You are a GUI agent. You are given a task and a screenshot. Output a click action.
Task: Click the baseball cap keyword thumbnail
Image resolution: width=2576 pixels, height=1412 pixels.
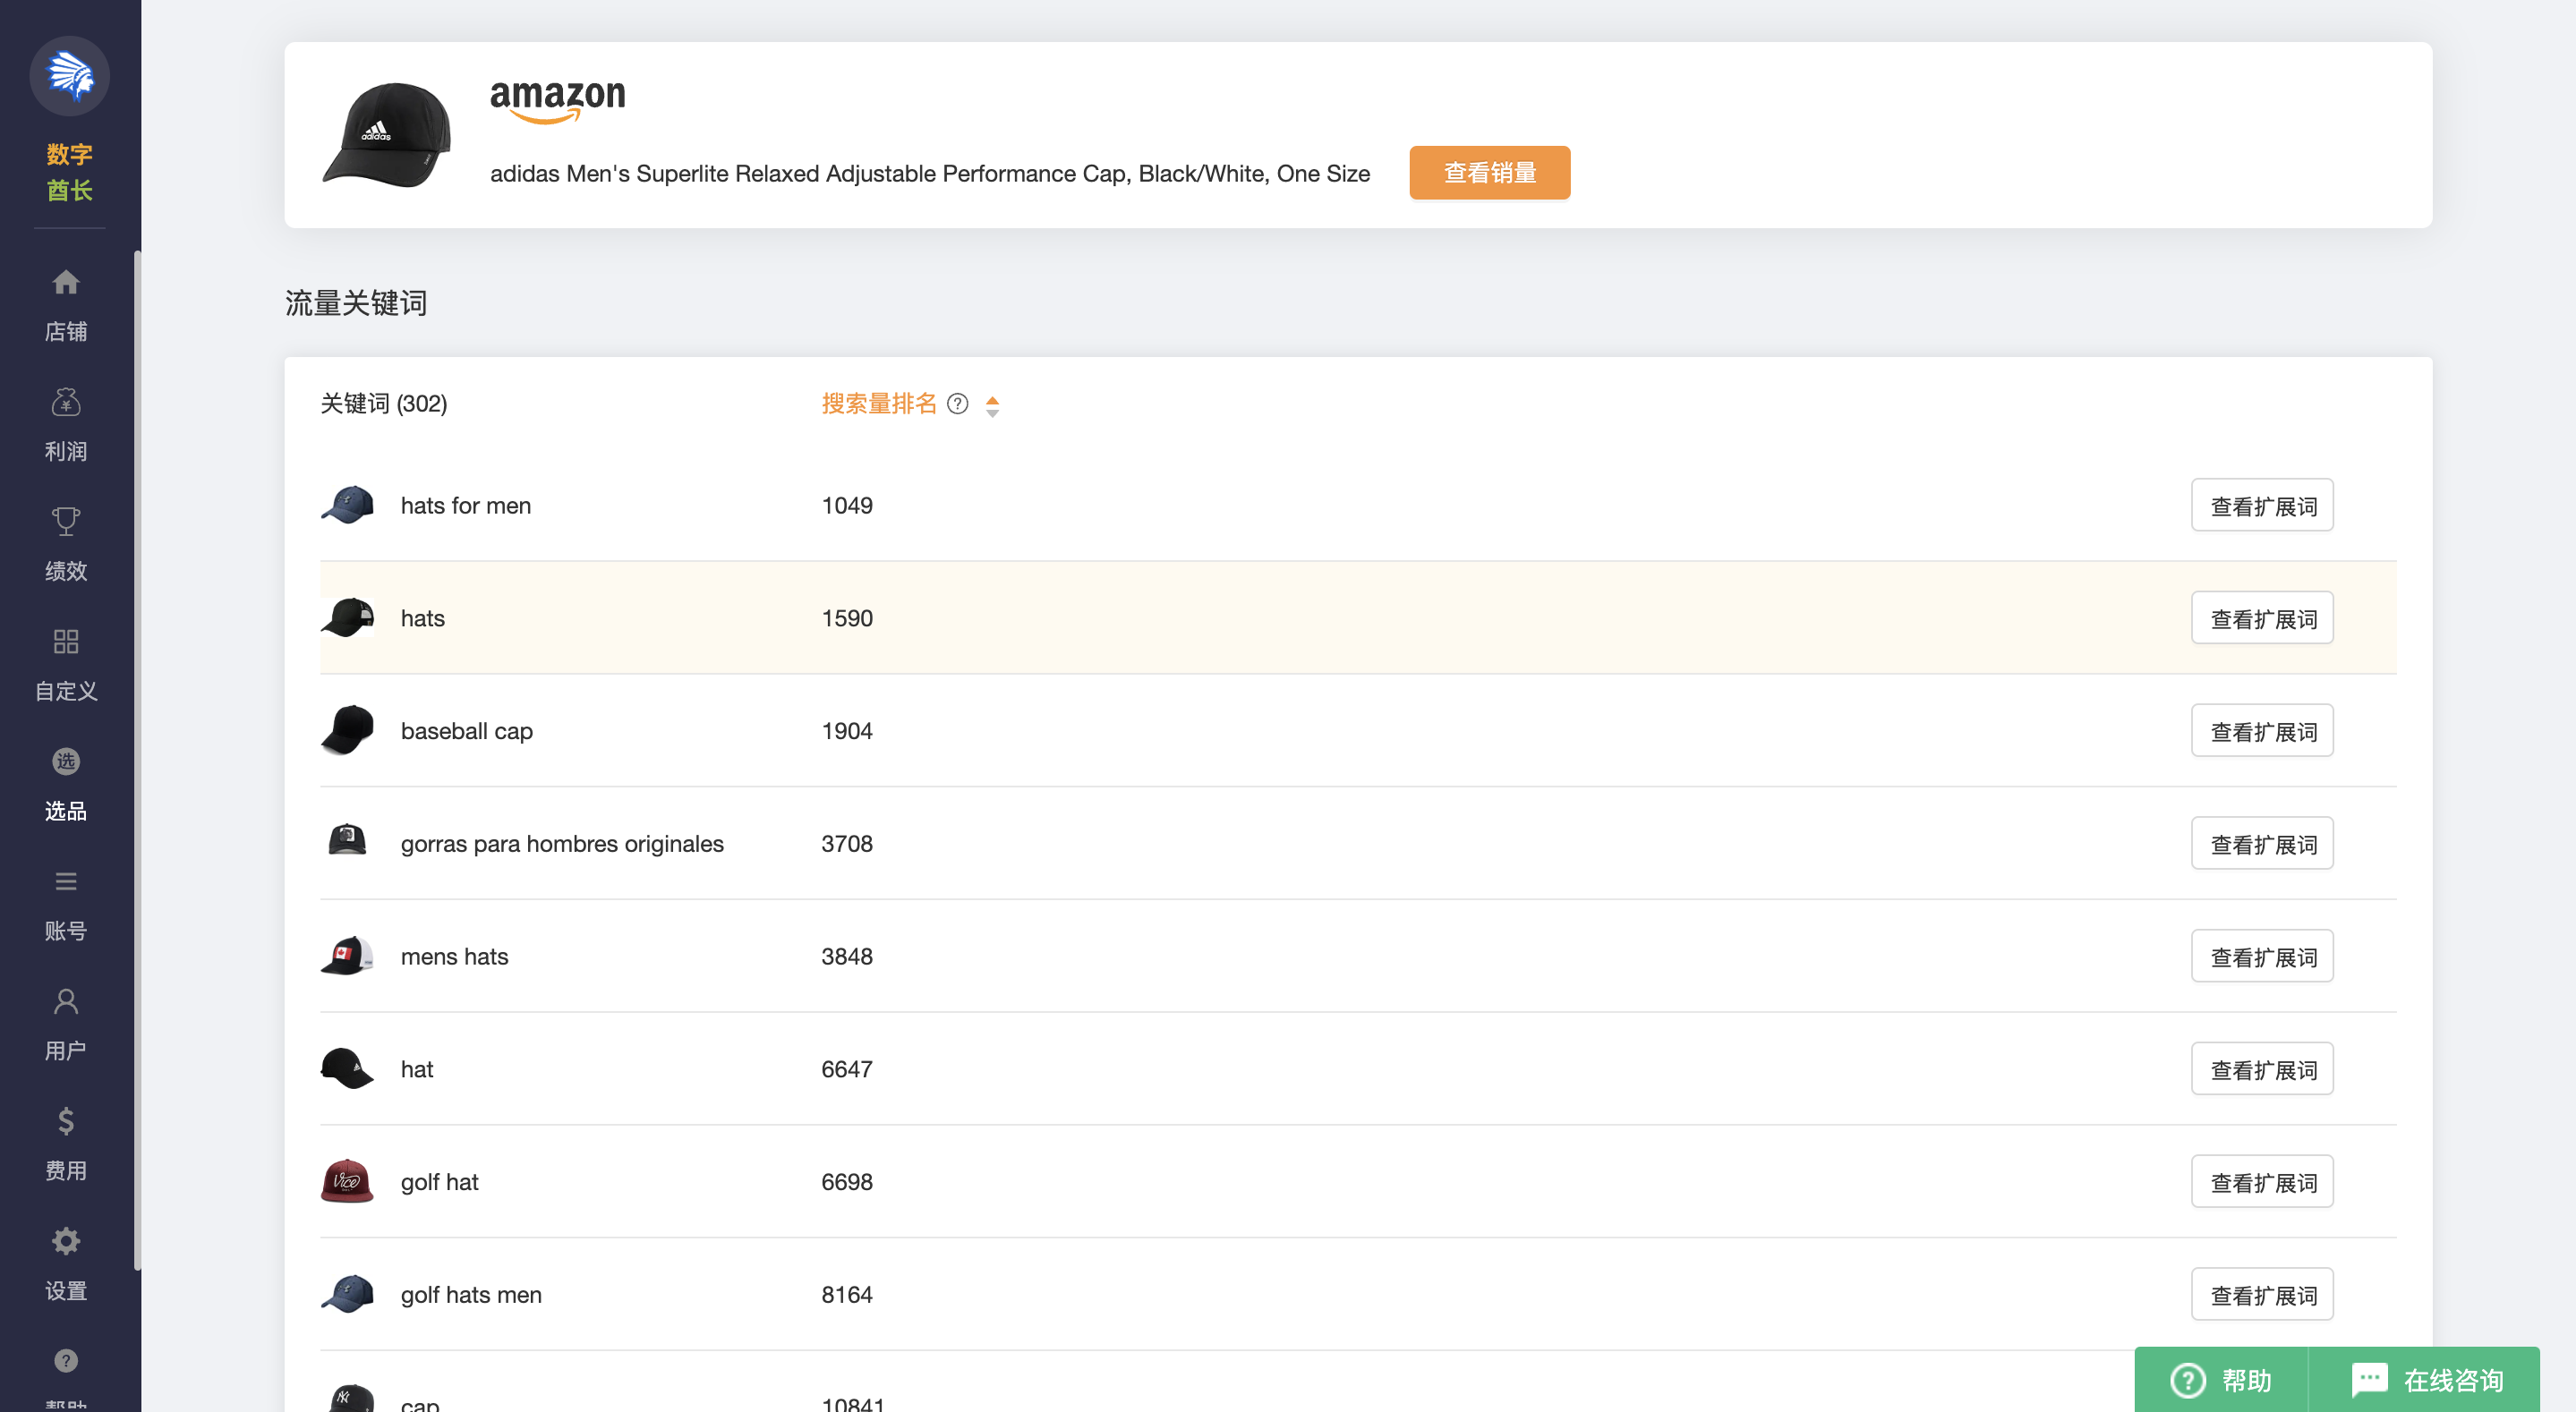pos(347,731)
